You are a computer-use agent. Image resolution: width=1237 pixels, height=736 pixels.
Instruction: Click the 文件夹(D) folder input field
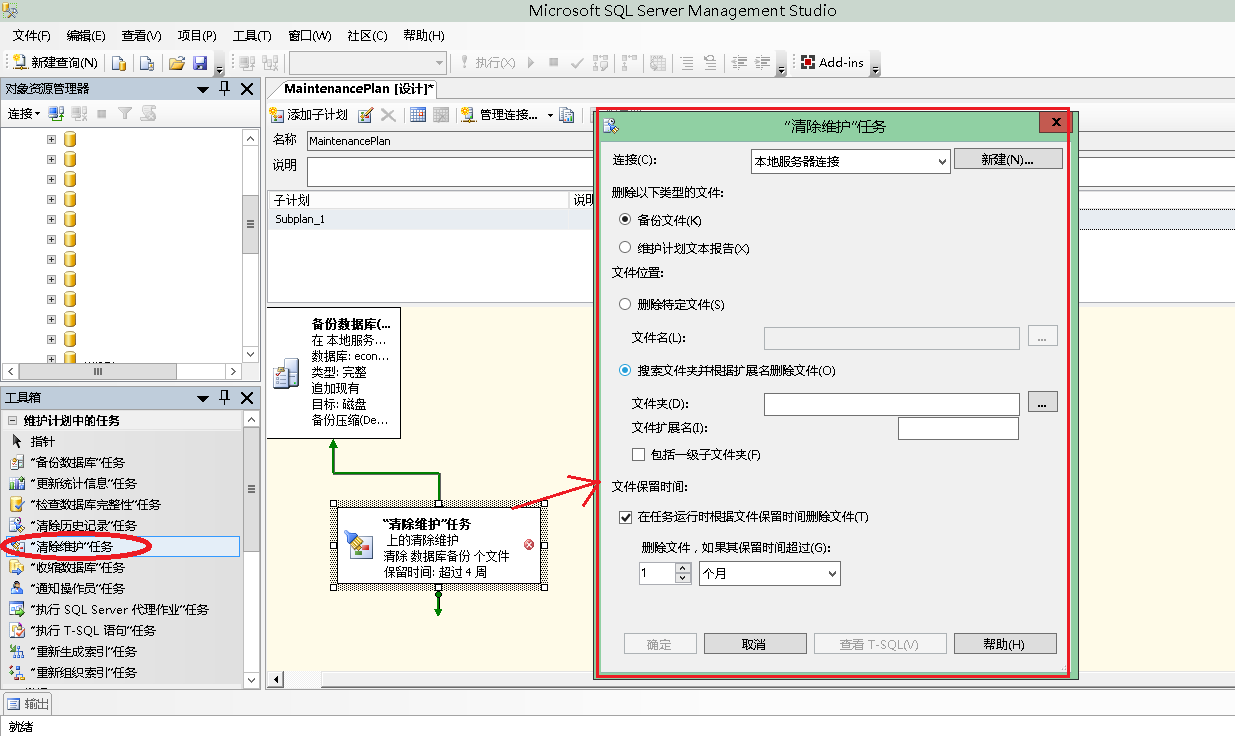click(x=892, y=404)
